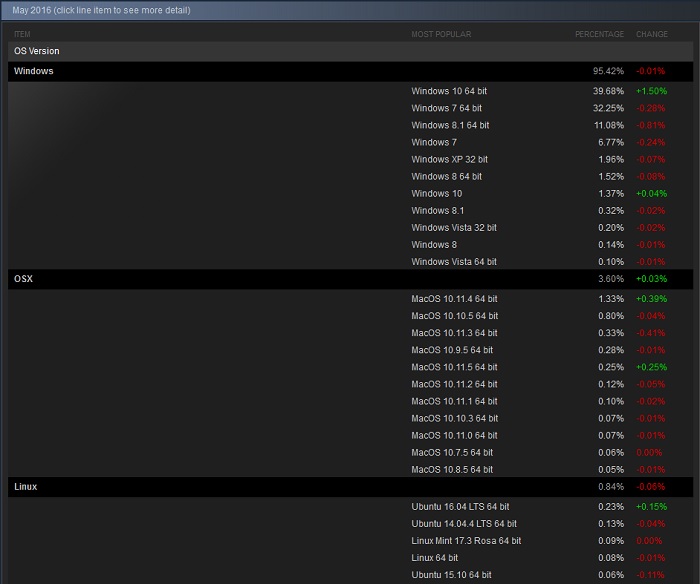Click the OS Version line item
The image size is (700, 584).
pos(36,51)
